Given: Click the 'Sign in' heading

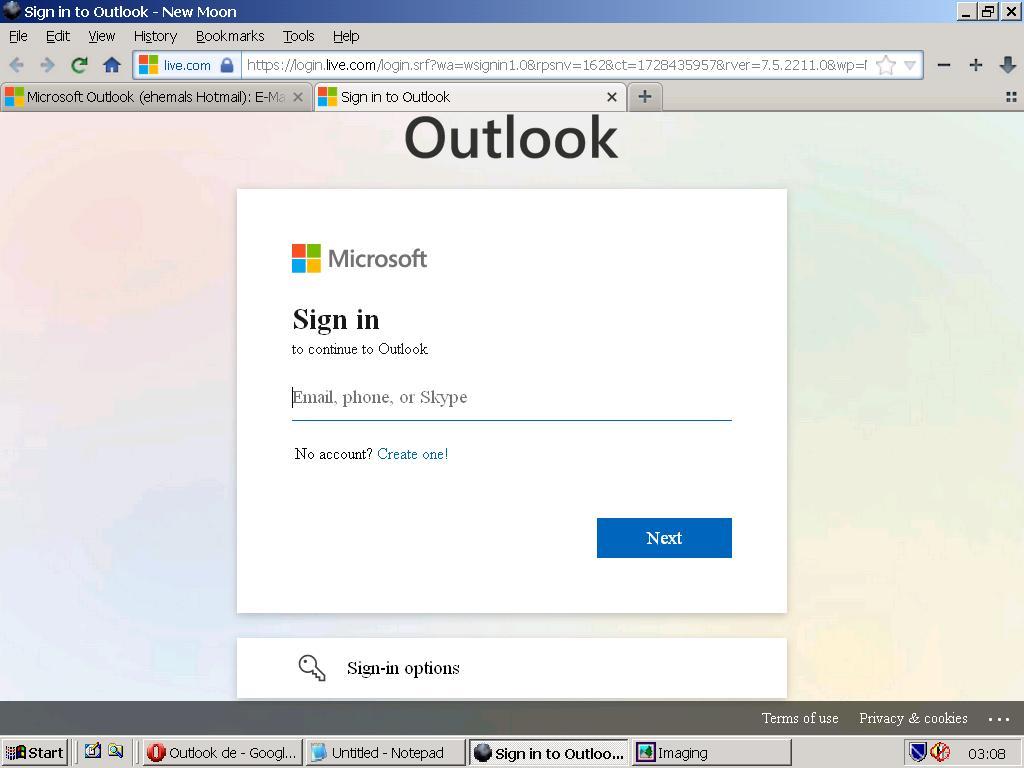Looking at the screenshot, I should click(x=336, y=320).
